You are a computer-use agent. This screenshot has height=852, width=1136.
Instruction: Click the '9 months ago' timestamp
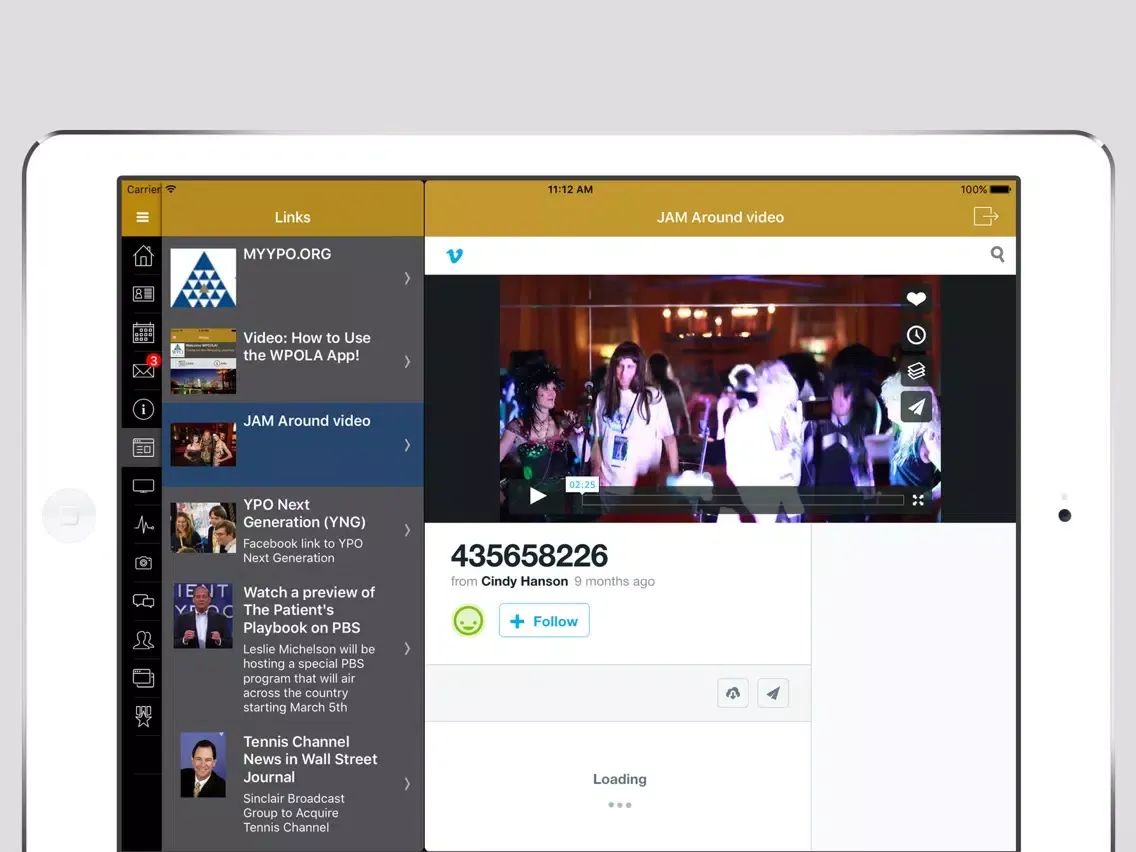pyautogui.click(x=614, y=581)
